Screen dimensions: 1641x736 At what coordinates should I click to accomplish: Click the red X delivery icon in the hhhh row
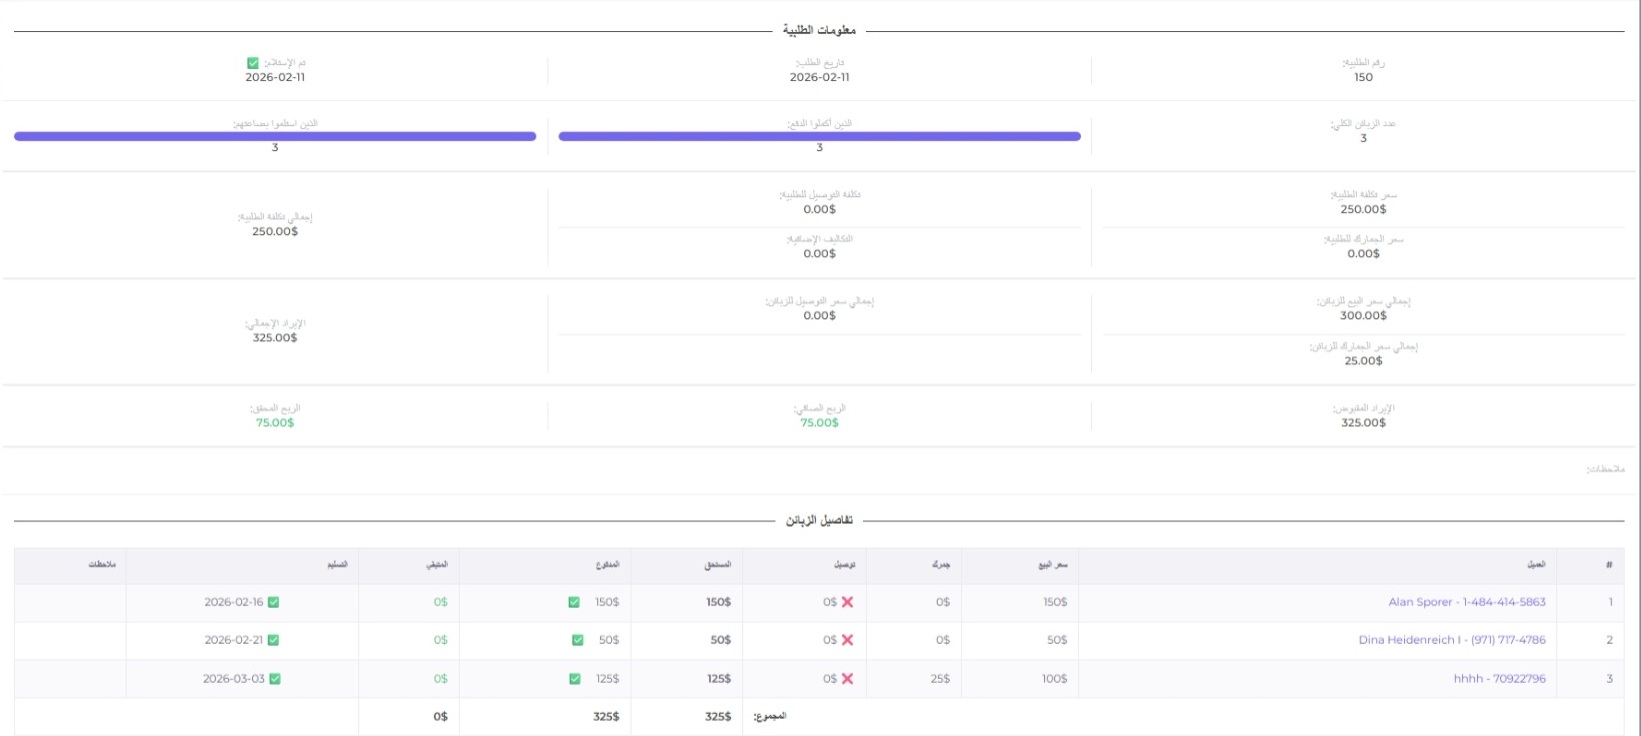tap(847, 679)
